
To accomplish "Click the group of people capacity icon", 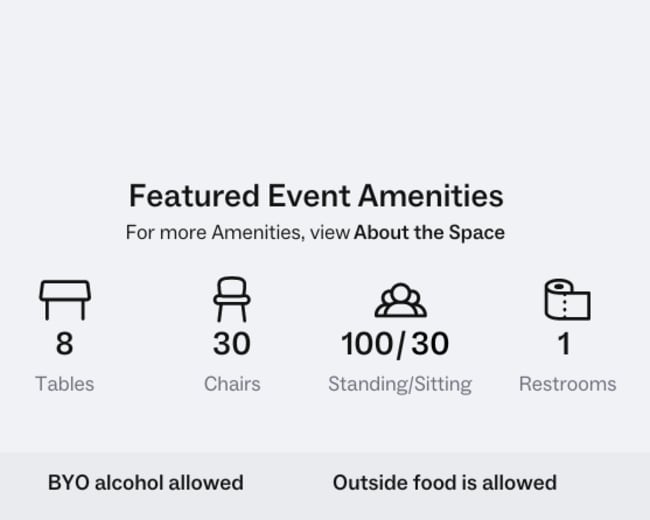I will click(x=400, y=300).
